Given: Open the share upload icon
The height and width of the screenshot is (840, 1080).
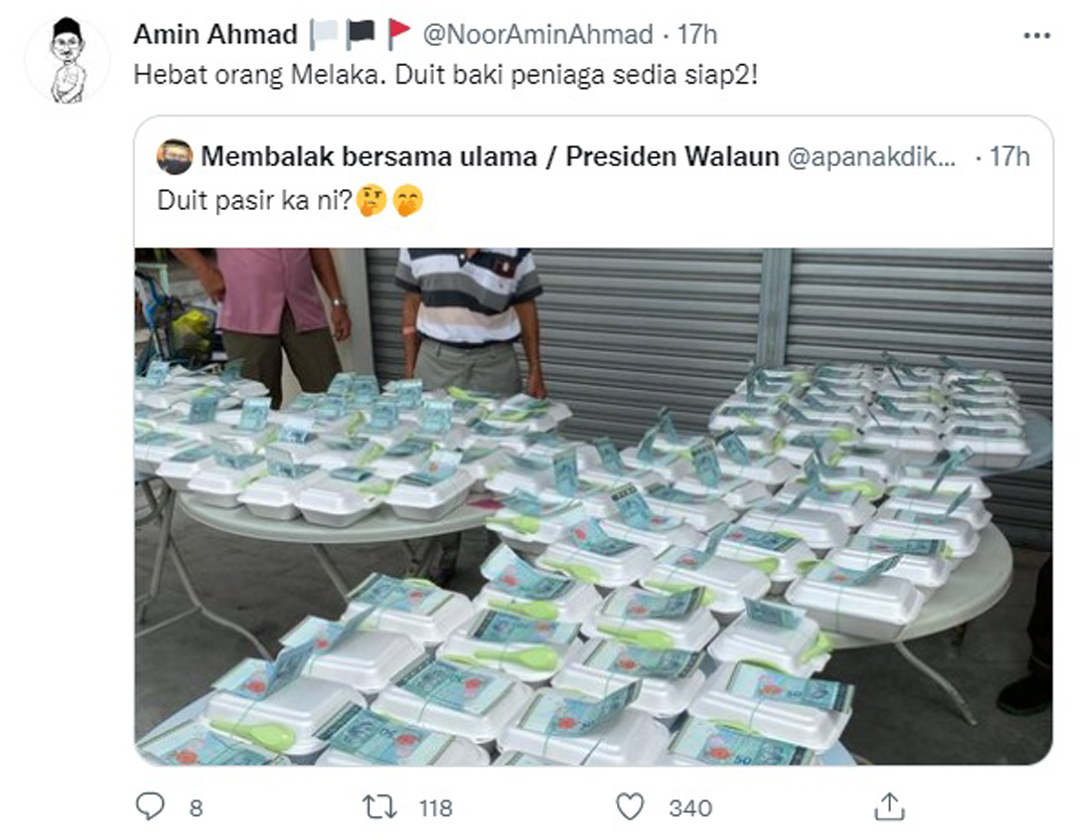Looking at the screenshot, I should (889, 806).
